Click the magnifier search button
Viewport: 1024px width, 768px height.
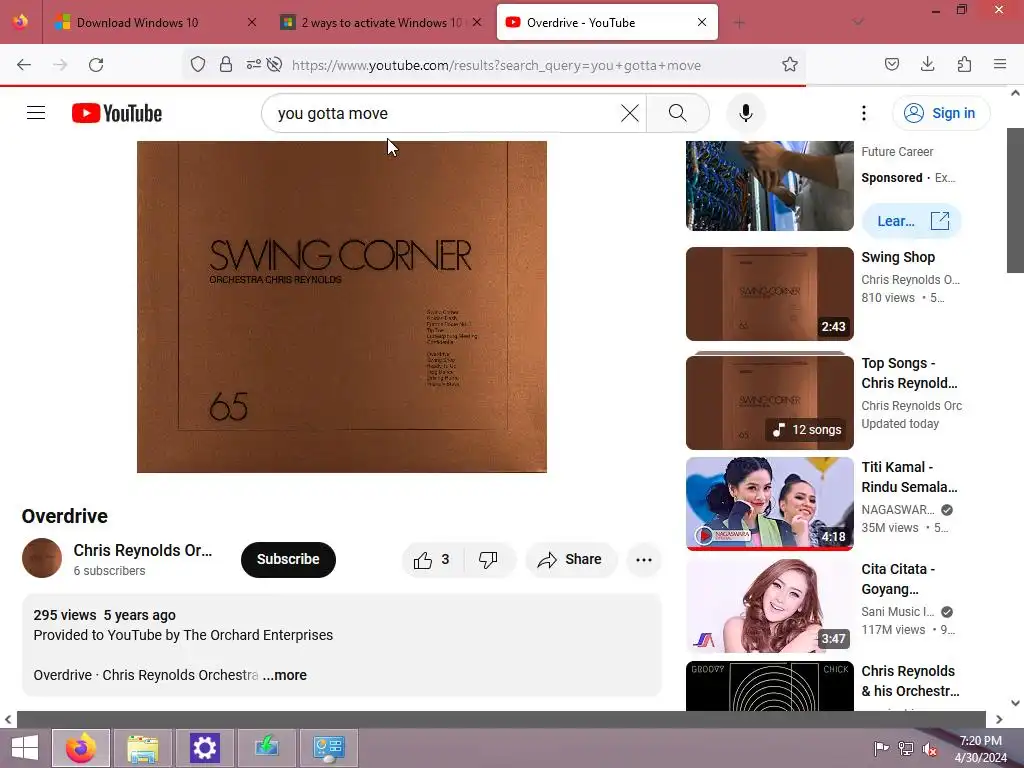point(677,113)
